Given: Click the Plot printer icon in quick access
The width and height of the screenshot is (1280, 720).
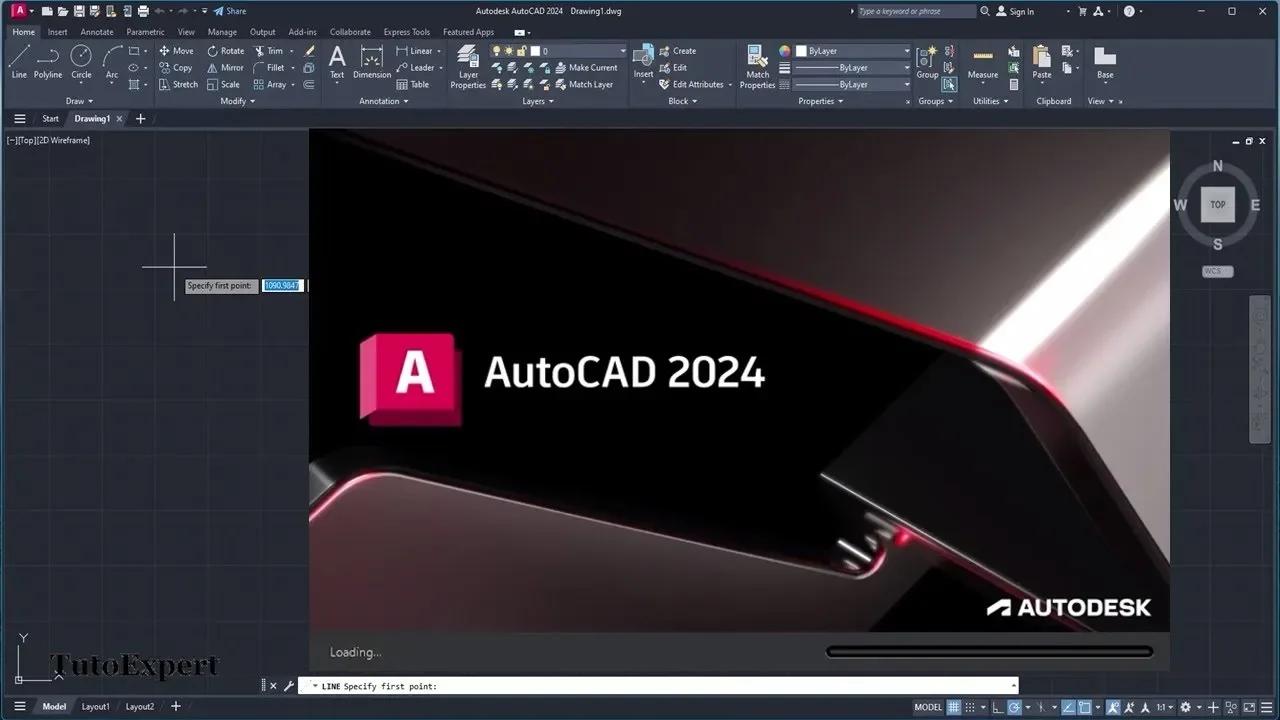Looking at the screenshot, I should 143,11.
